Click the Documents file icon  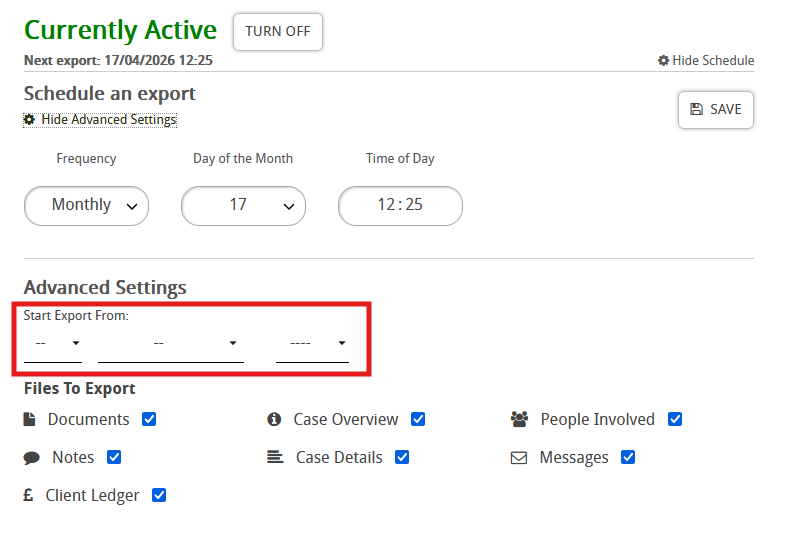point(30,420)
